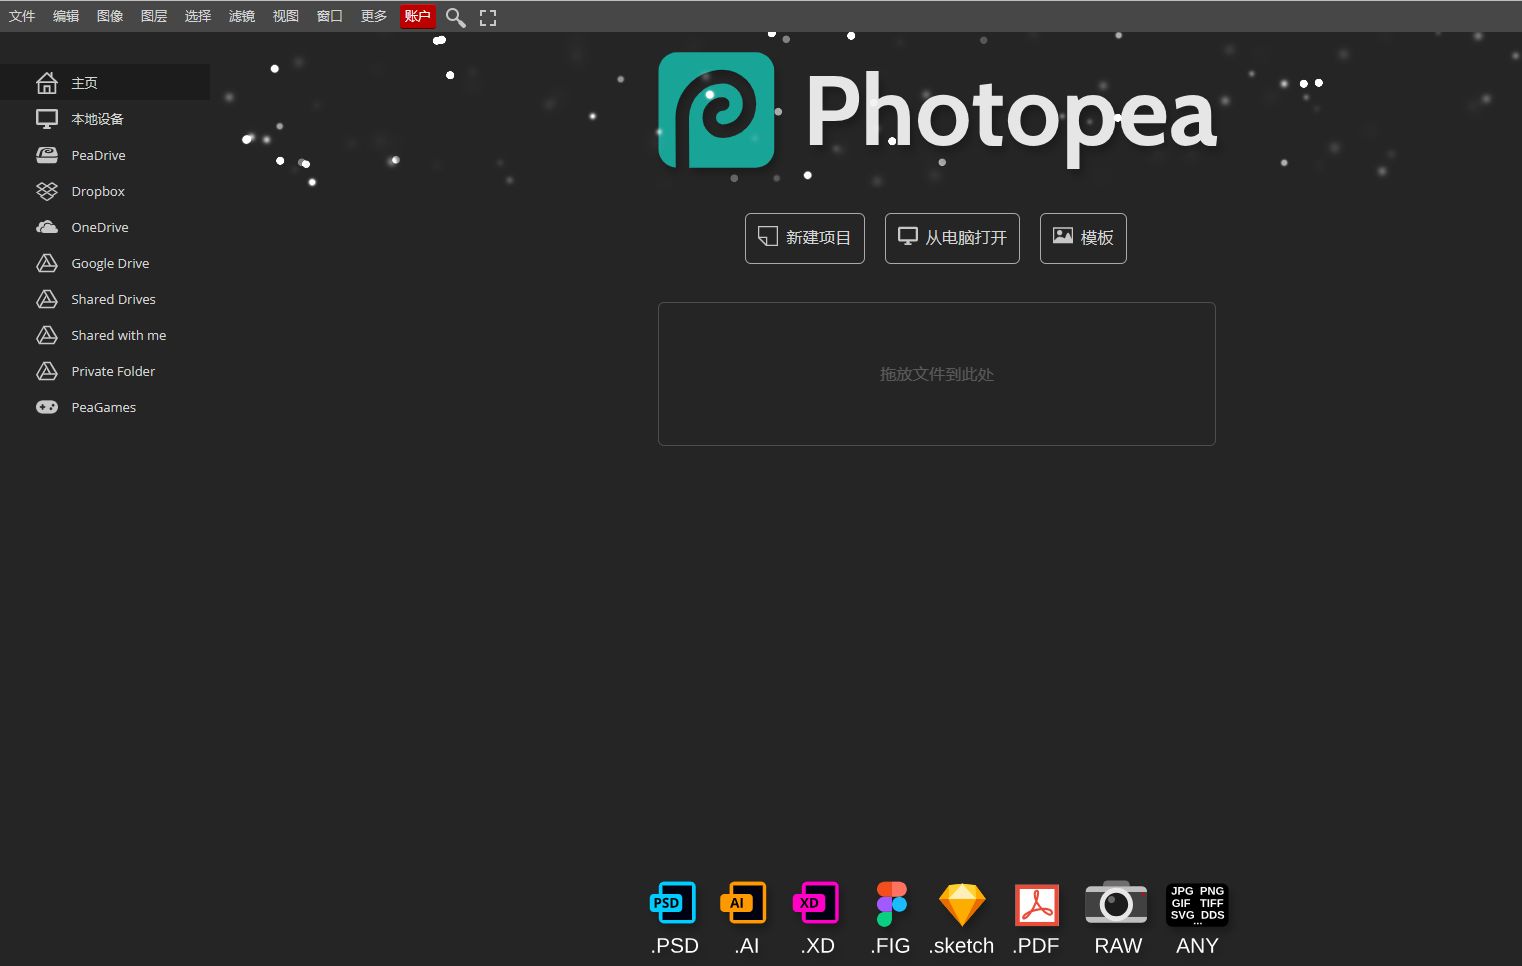Click the PDF format icon

tap(1037, 905)
